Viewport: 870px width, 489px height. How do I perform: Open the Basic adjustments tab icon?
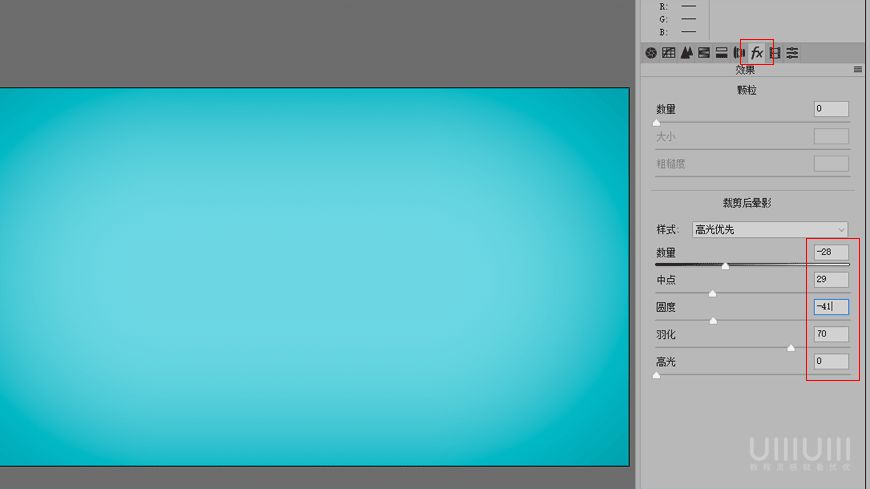(651, 53)
